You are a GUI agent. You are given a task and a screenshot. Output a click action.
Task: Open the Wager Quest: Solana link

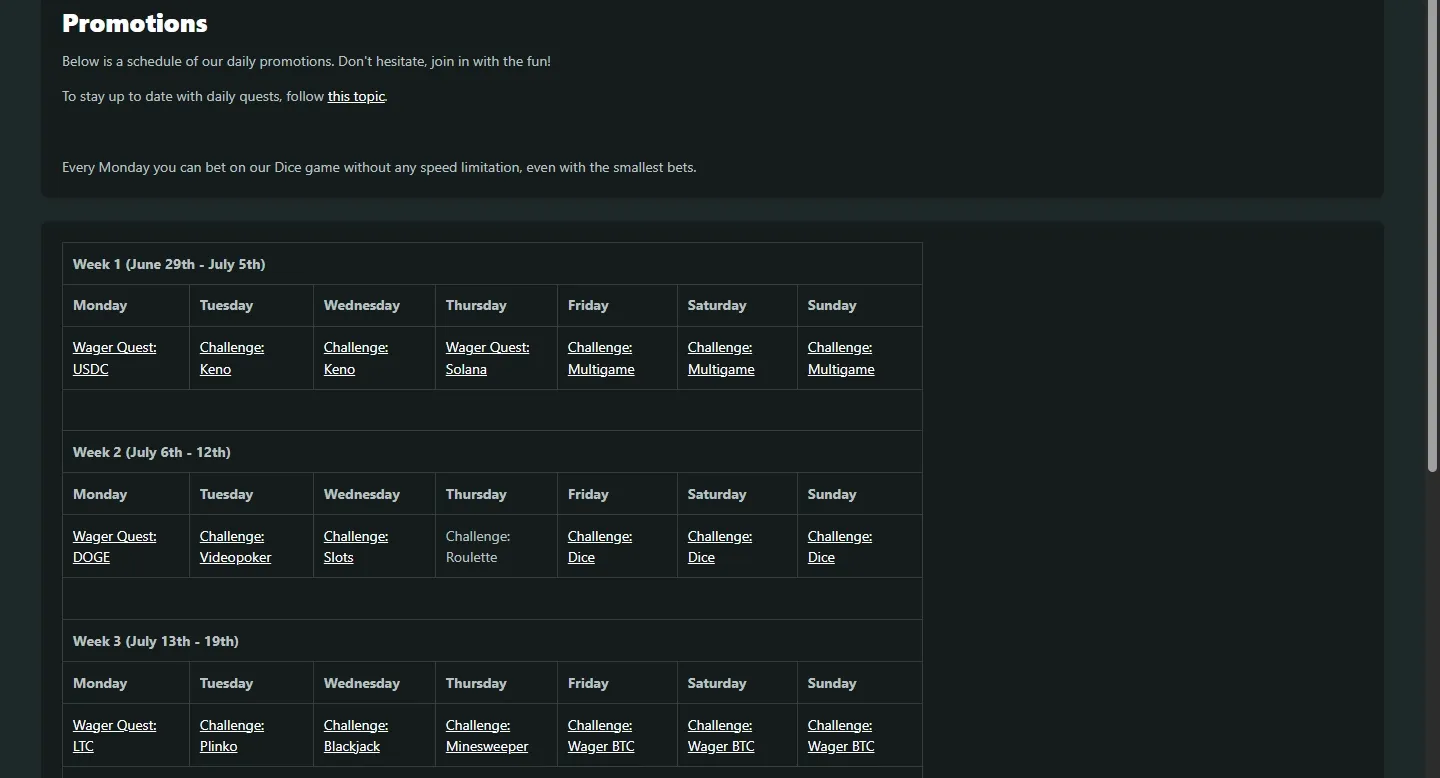point(488,358)
